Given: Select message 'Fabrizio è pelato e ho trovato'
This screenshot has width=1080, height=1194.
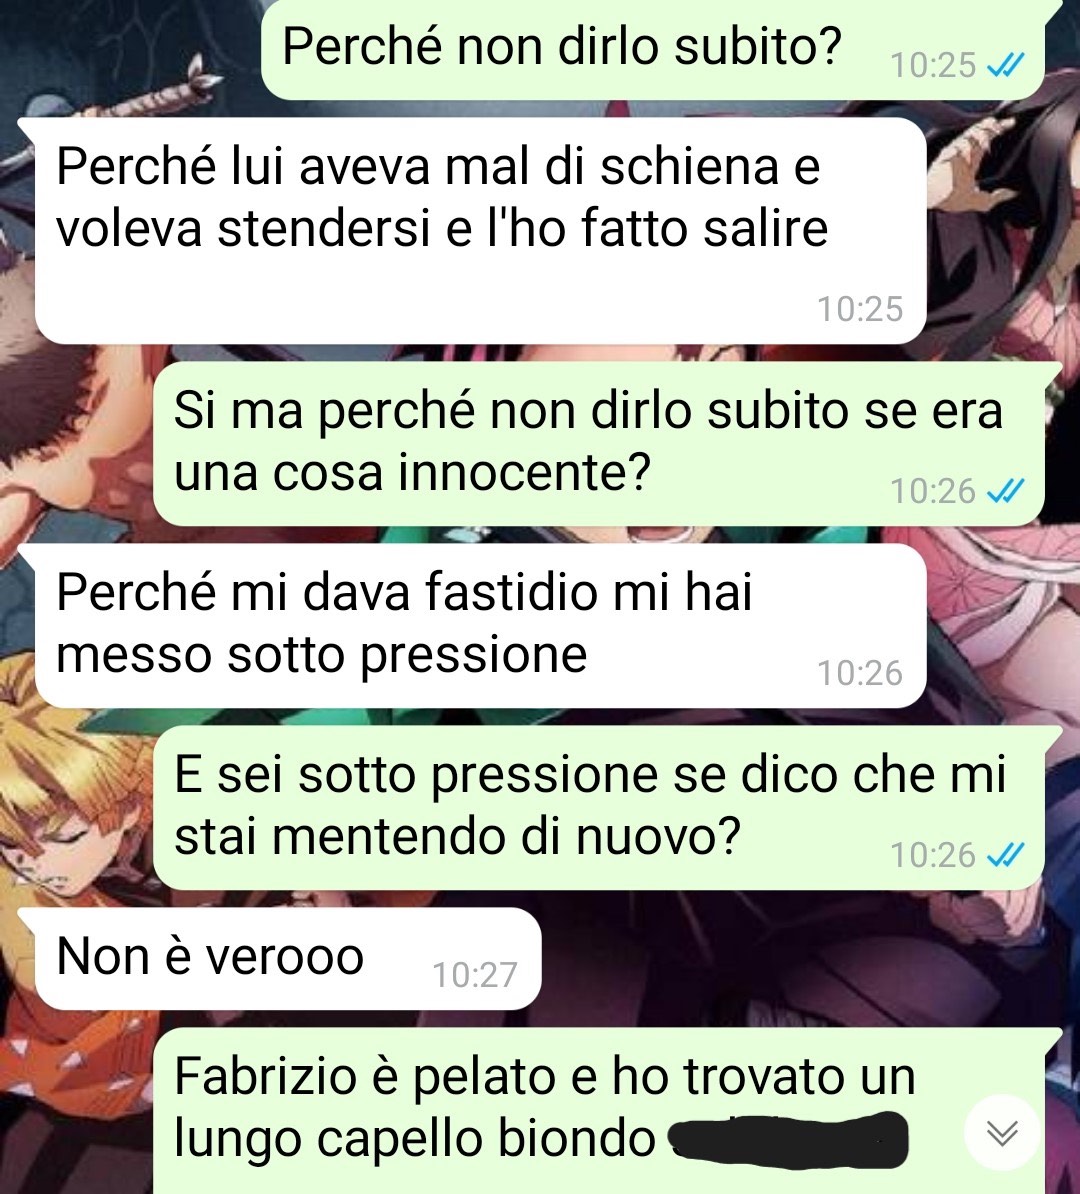Looking at the screenshot, I should pyautogui.click(x=599, y=1110).
